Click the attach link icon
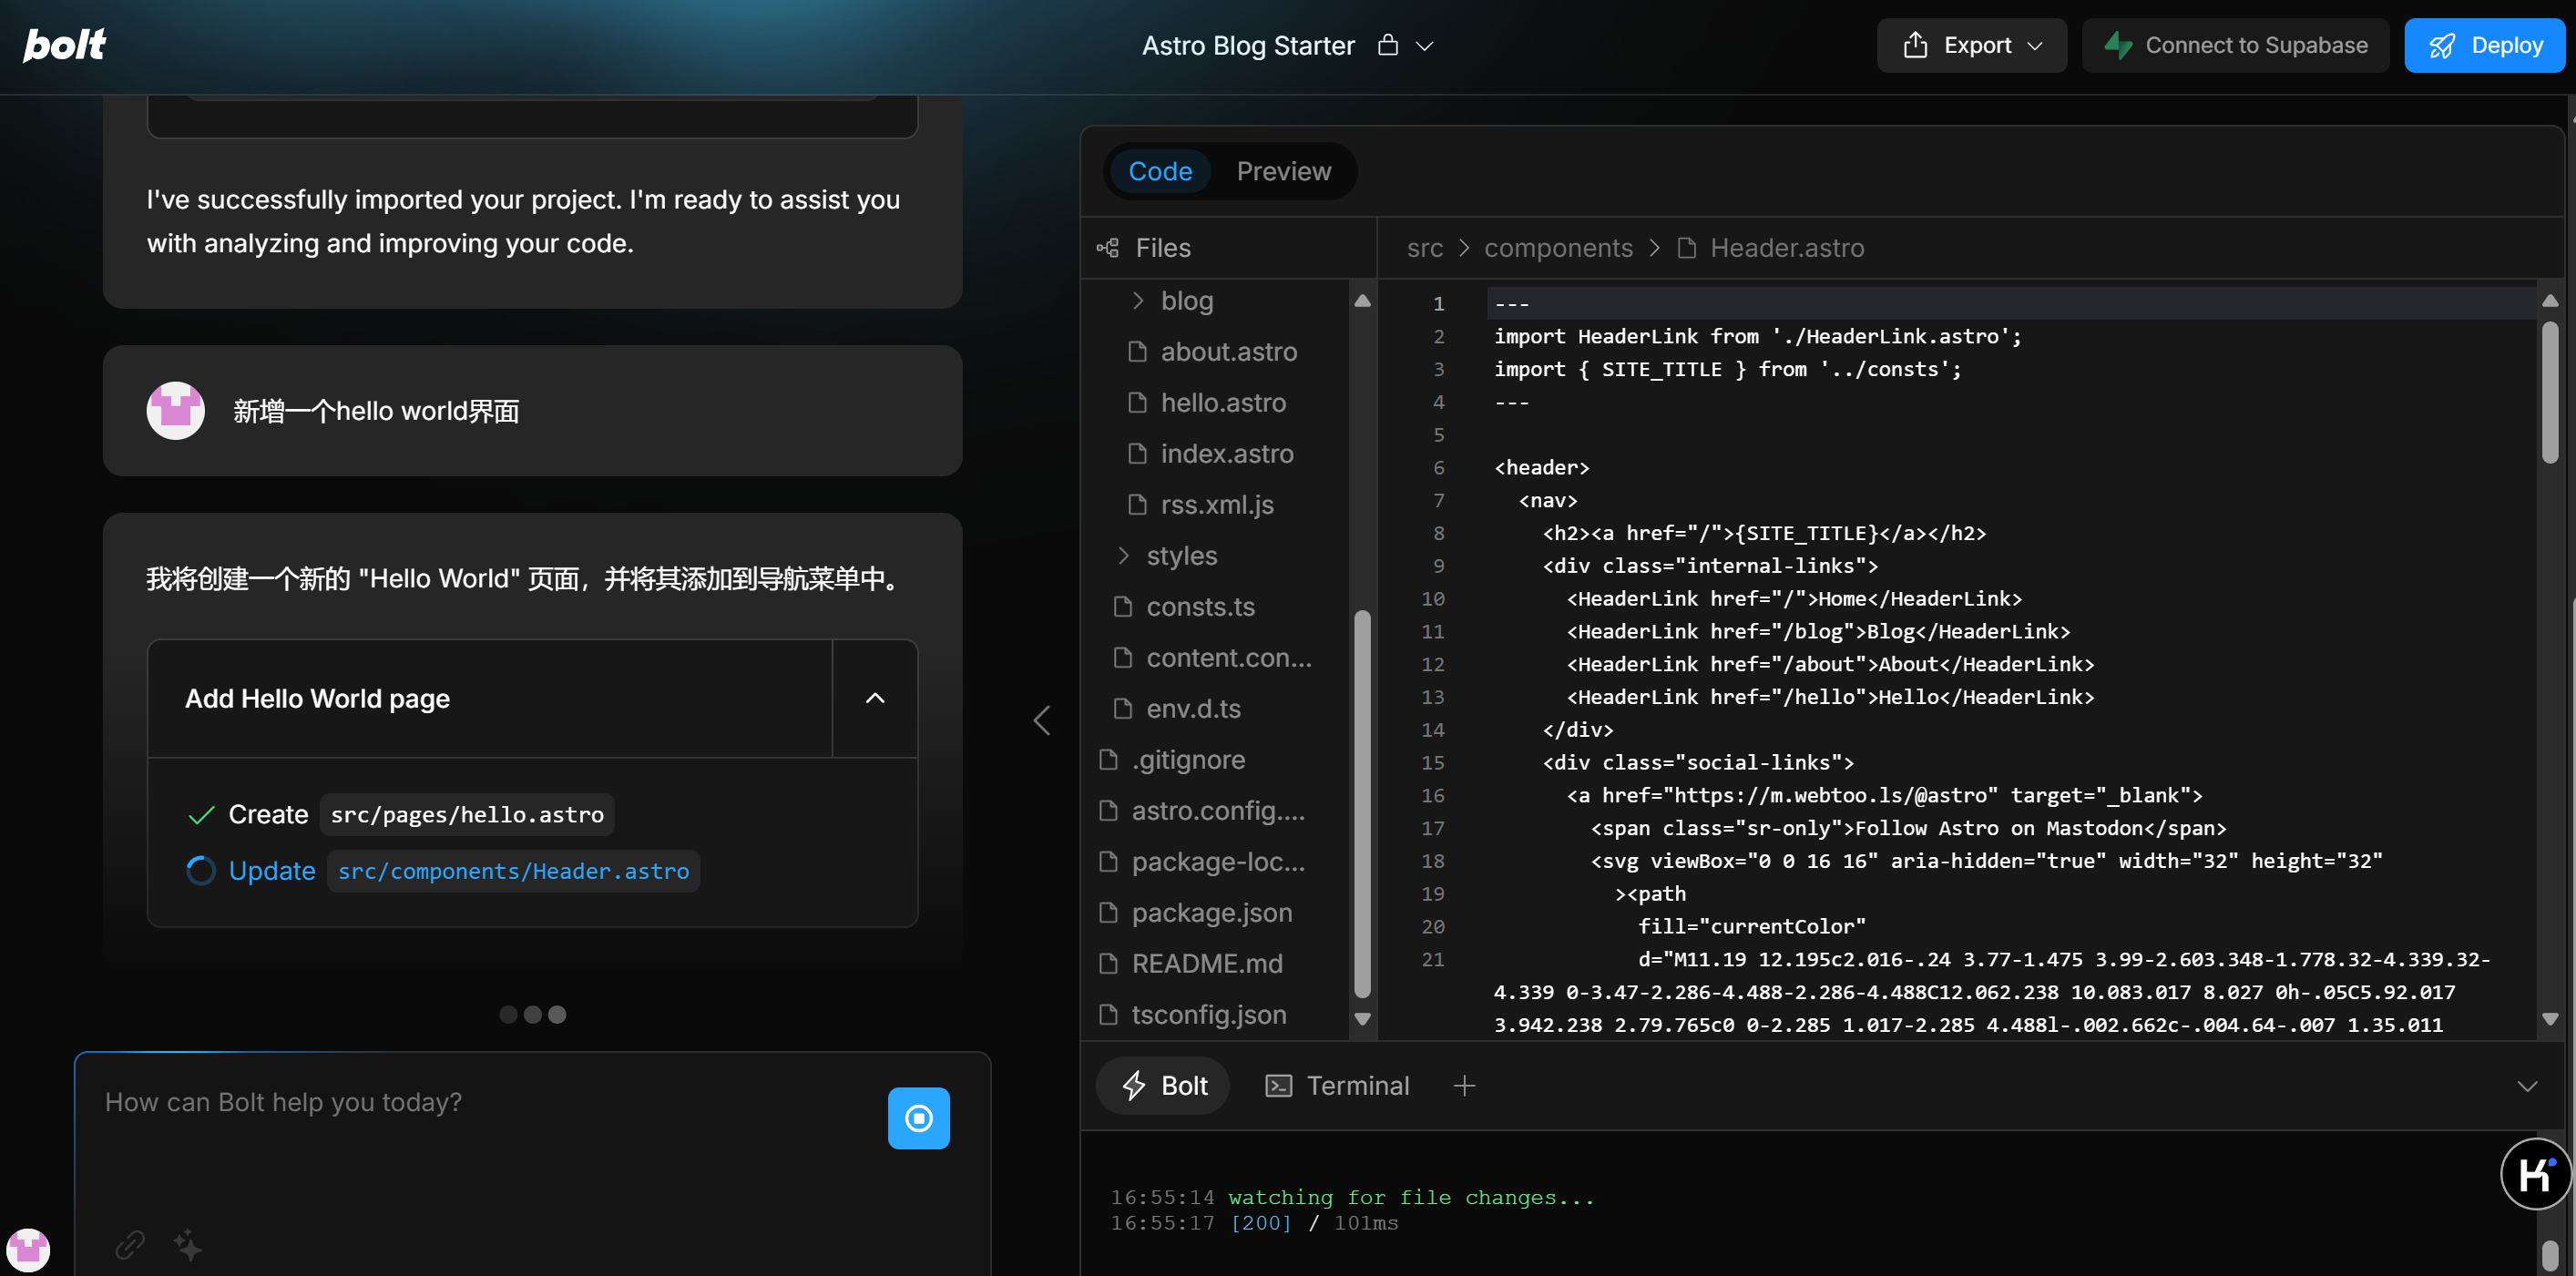This screenshot has width=2576, height=1276. 130,1244
